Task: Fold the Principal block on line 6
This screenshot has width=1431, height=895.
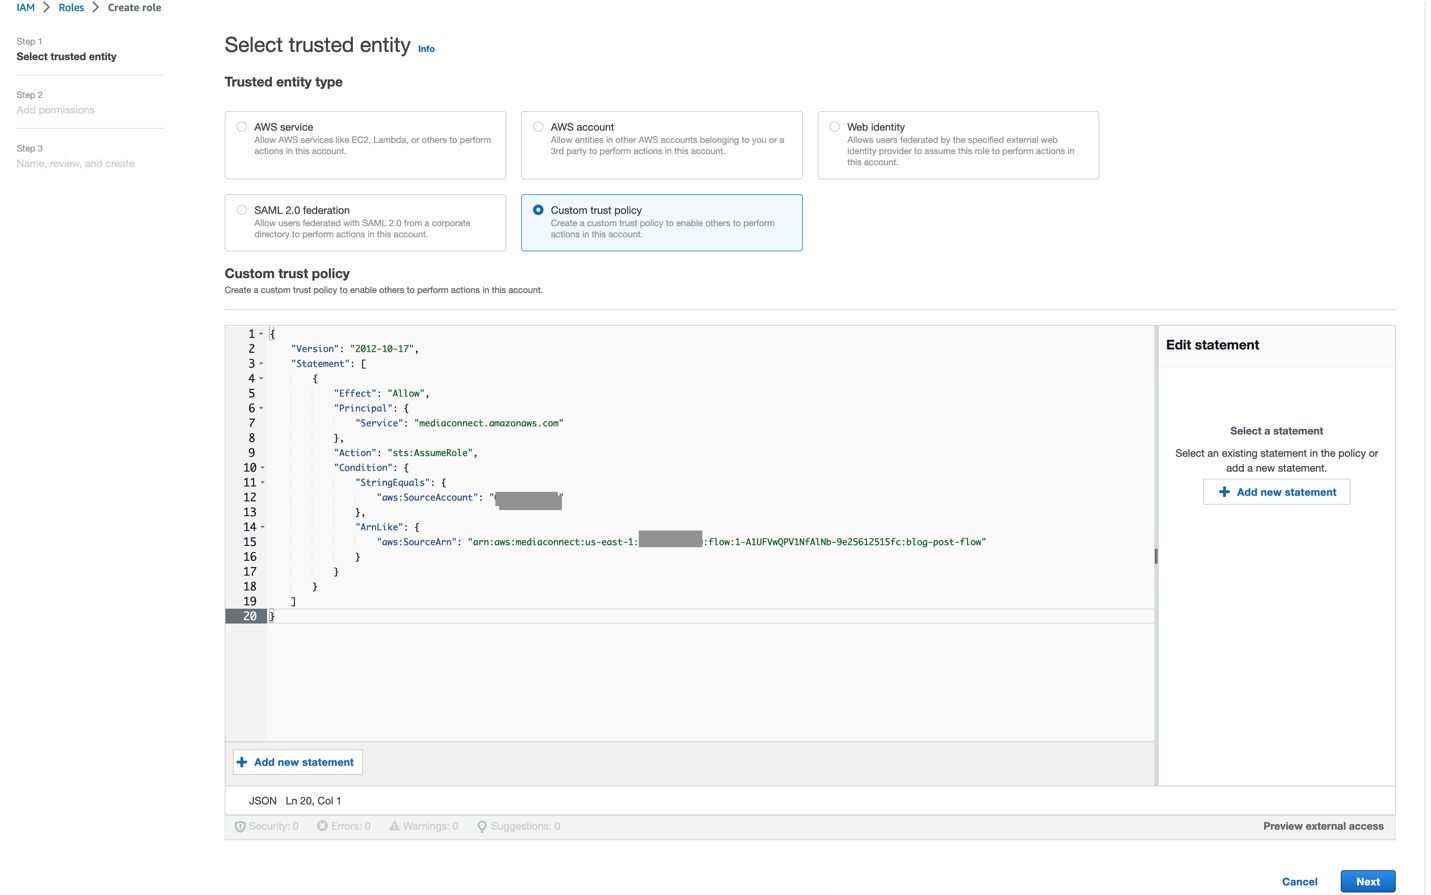Action: pyautogui.click(x=262, y=408)
